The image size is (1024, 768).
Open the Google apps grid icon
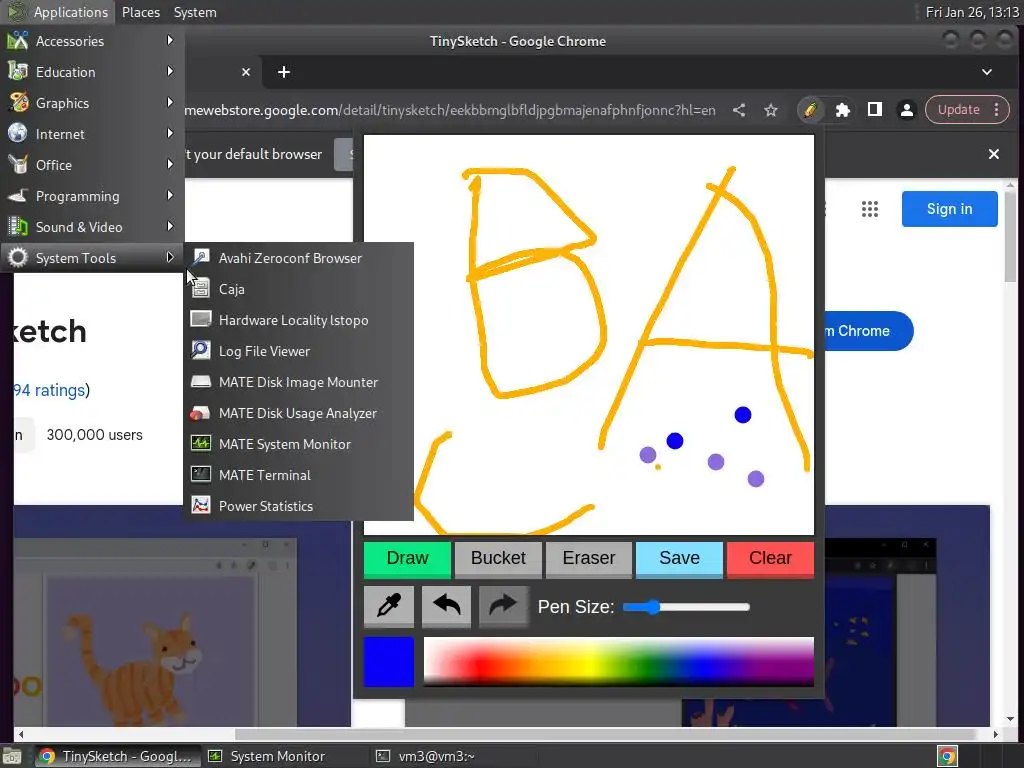tap(869, 209)
